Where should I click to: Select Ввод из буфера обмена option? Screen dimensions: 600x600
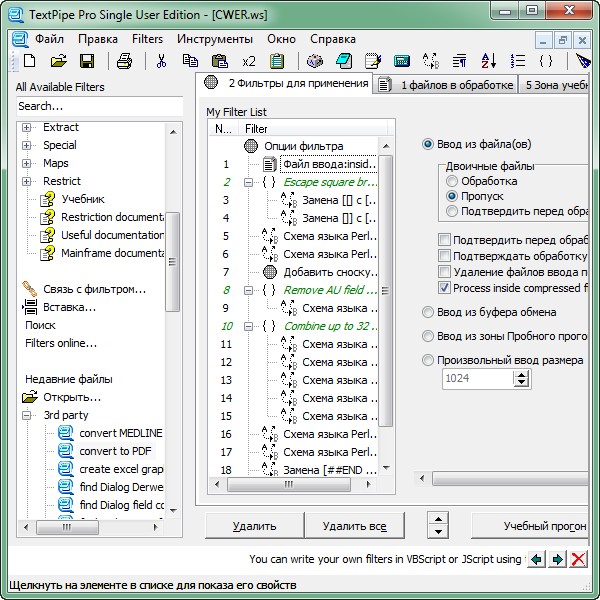(x=429, y=312)
